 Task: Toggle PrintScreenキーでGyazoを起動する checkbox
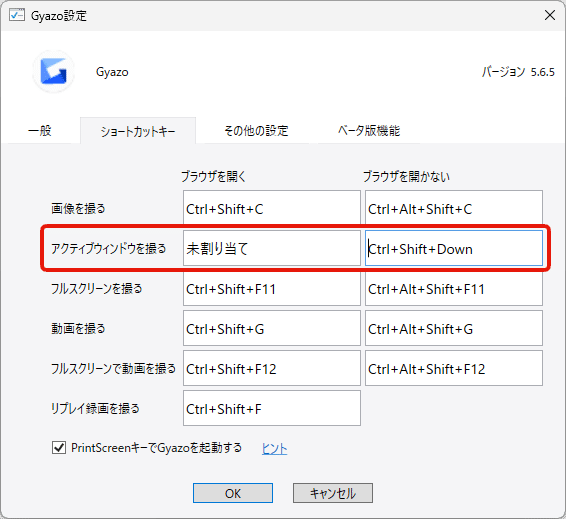pyautogui.click(x=59, y=448)
